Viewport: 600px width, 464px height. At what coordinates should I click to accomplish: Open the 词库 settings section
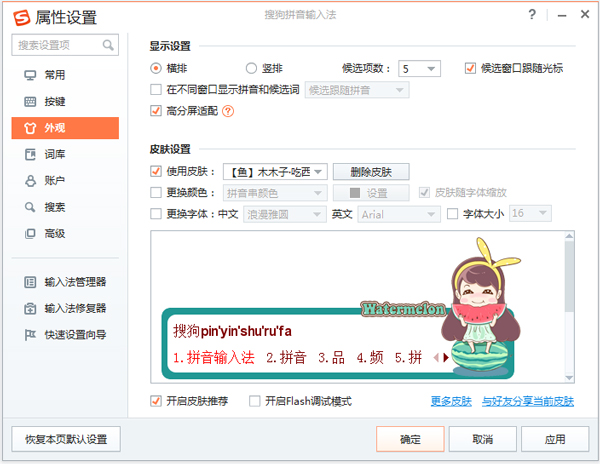click(x=65, y=154)
